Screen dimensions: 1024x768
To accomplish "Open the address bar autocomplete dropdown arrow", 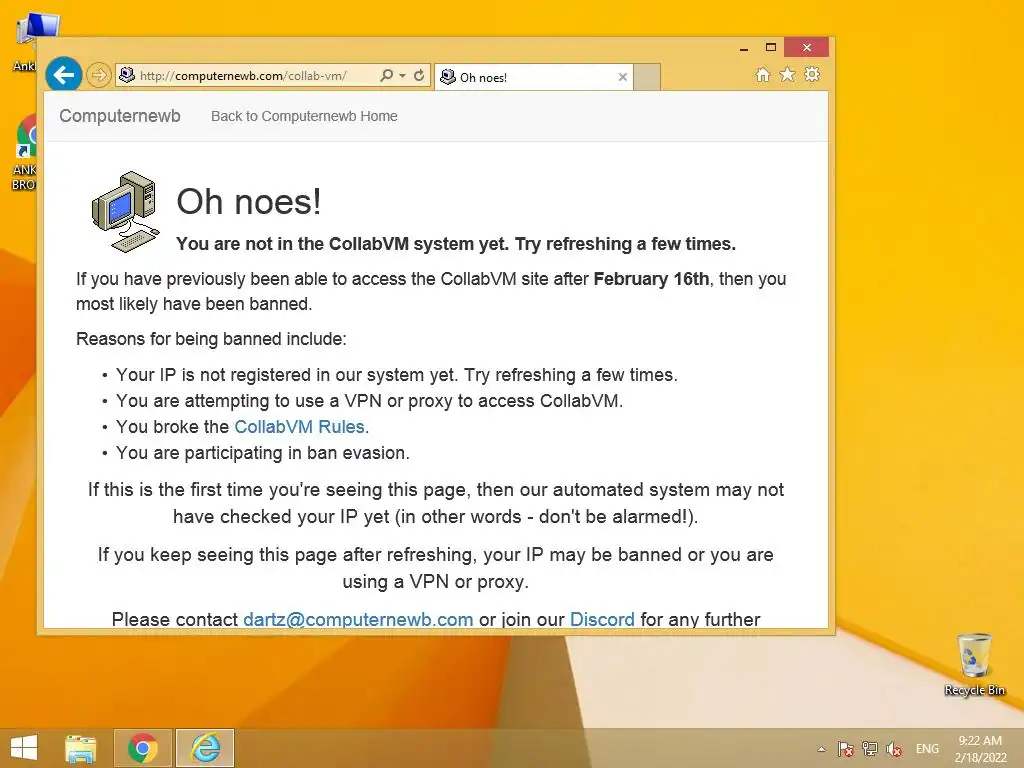I will (402, 76).
